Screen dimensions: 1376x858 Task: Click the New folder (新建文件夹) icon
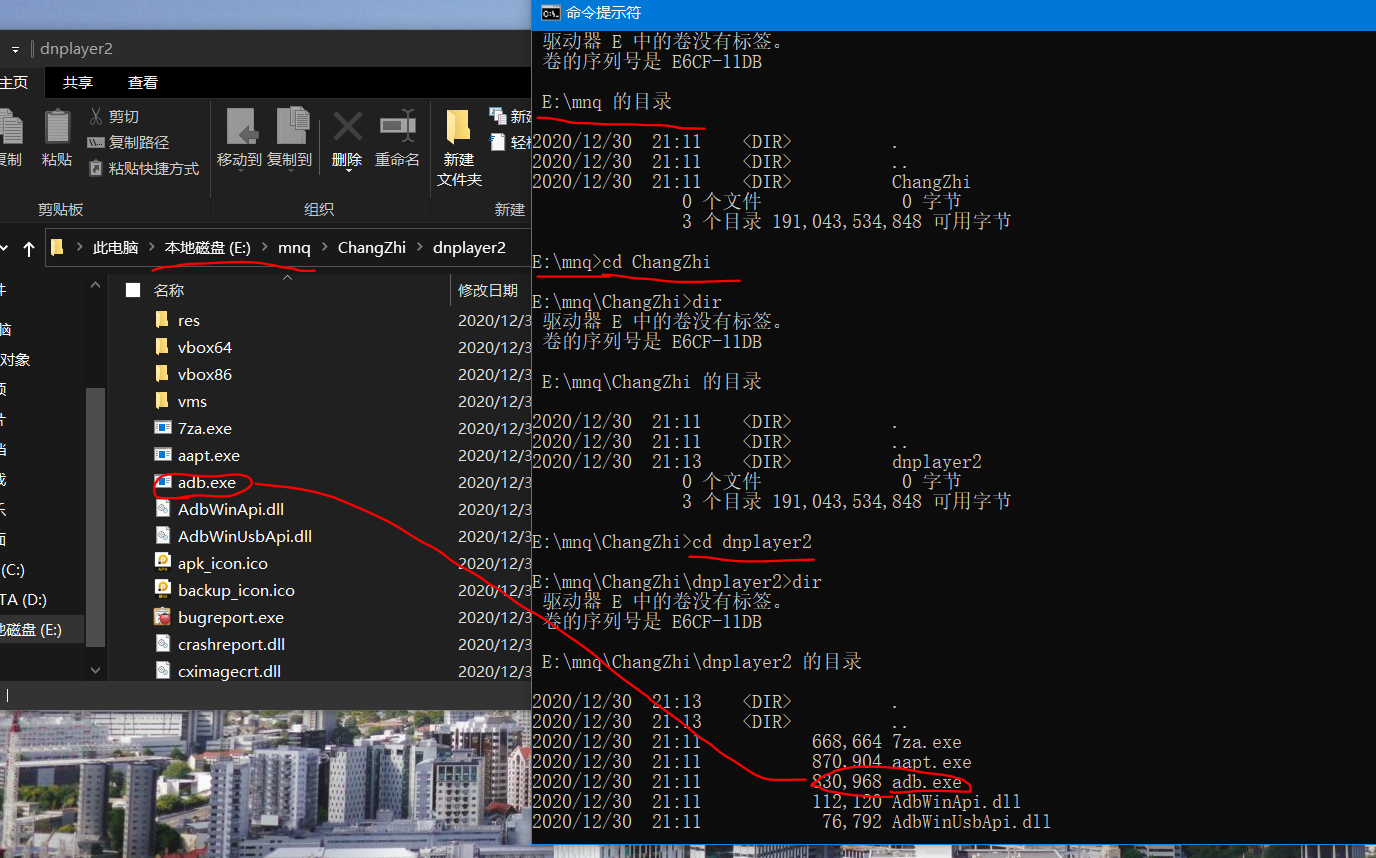click(459, 128)
